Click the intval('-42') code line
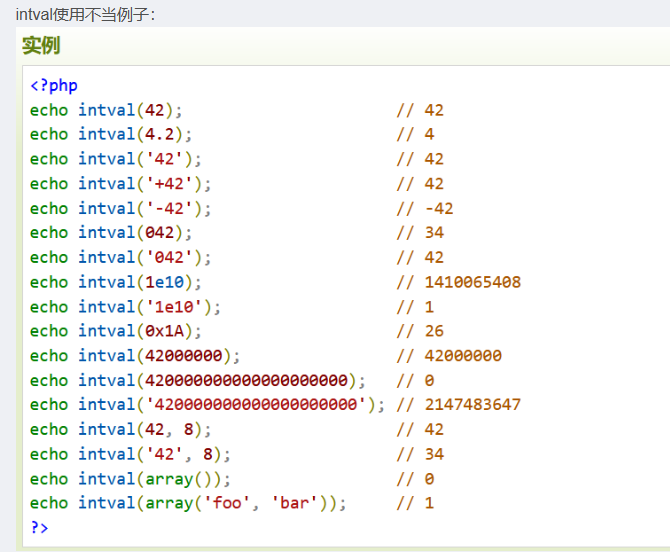Screen dimensions: 670x552 [121, 208]
